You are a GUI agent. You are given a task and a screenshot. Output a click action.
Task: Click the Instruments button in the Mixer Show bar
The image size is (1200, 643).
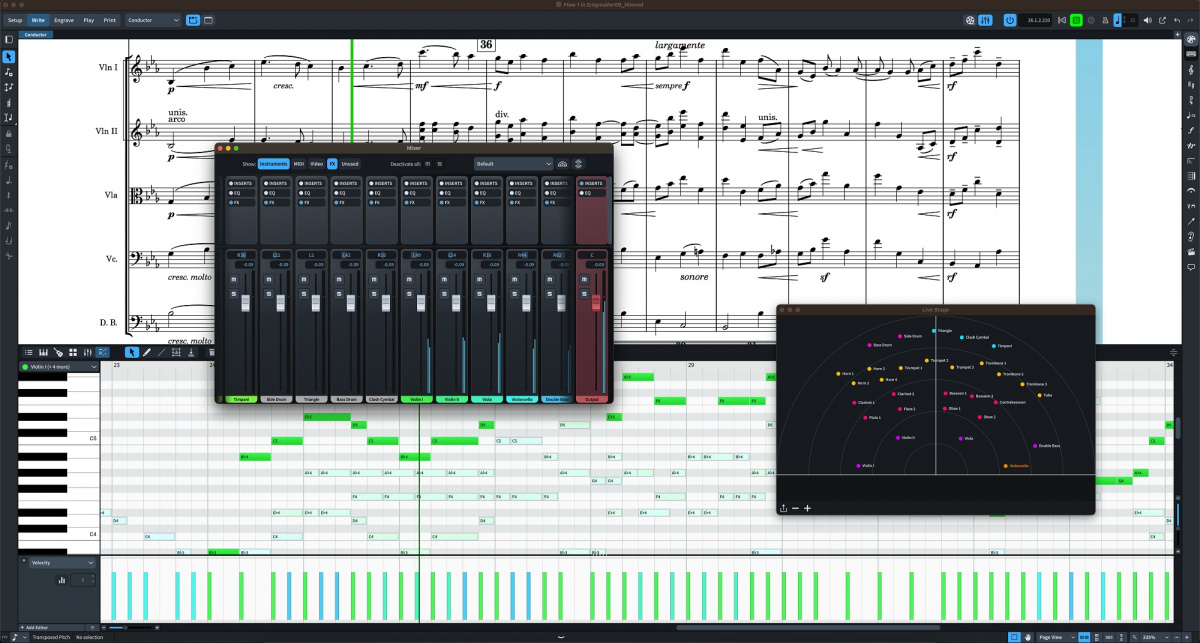[x=272, y=164]
